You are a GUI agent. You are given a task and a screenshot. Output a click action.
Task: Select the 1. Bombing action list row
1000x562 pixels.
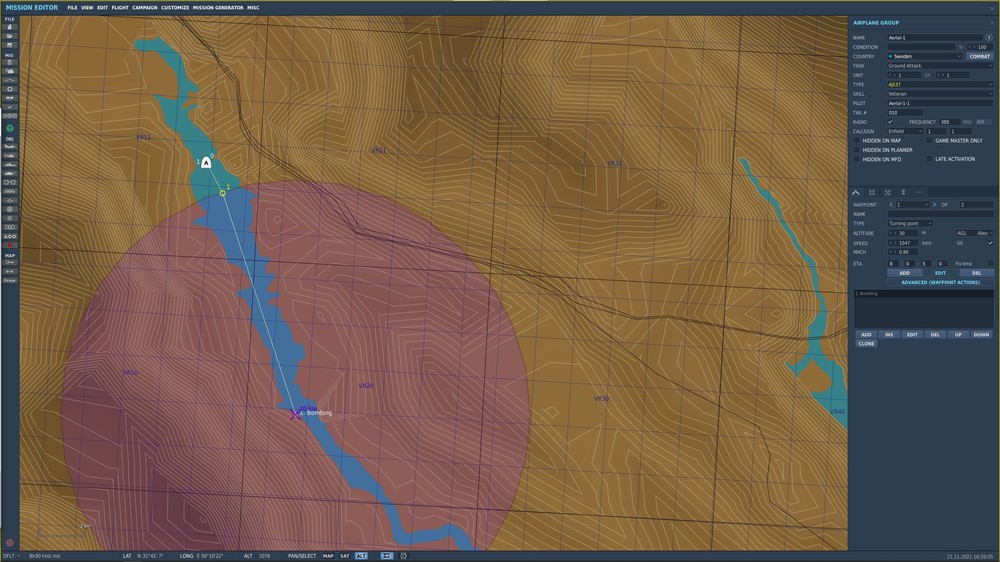tap(923, 293)
